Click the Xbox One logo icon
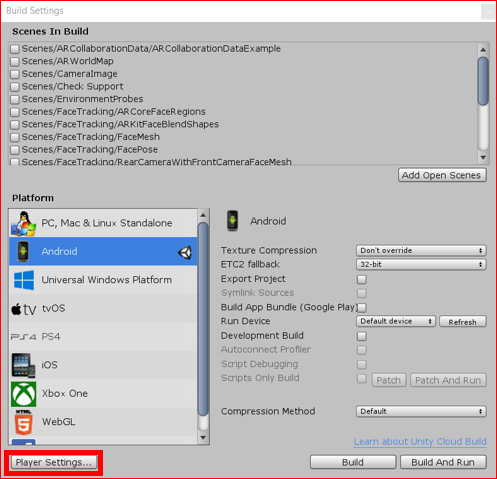This screenshot has height=479, width=497. [x=23, y=394]
